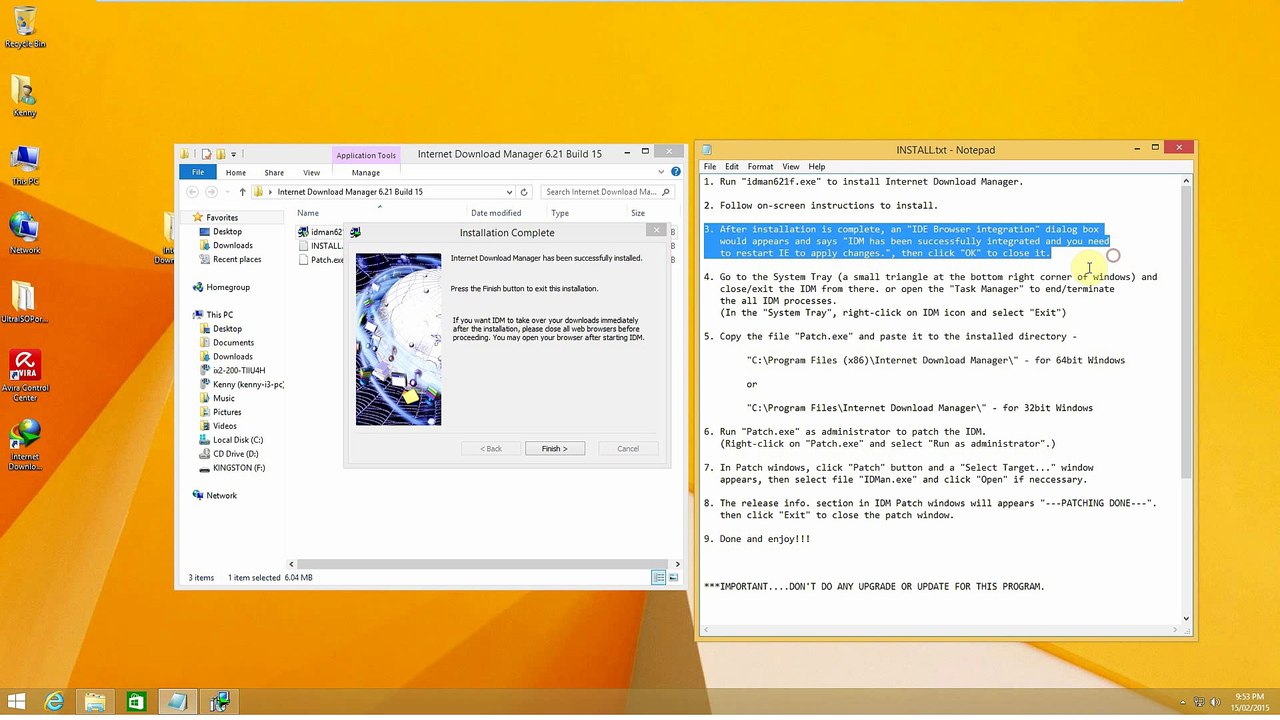
Task: Open Customize Quick Access Toolbar dropdown
Action: click(x=233, y=154)
